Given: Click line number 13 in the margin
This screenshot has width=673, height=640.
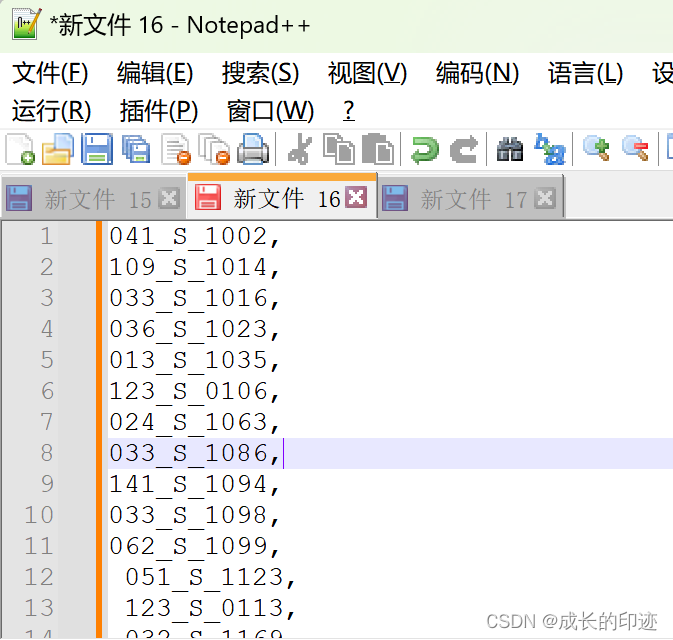Looking at the screenshot, I should [x=39, y=608].
